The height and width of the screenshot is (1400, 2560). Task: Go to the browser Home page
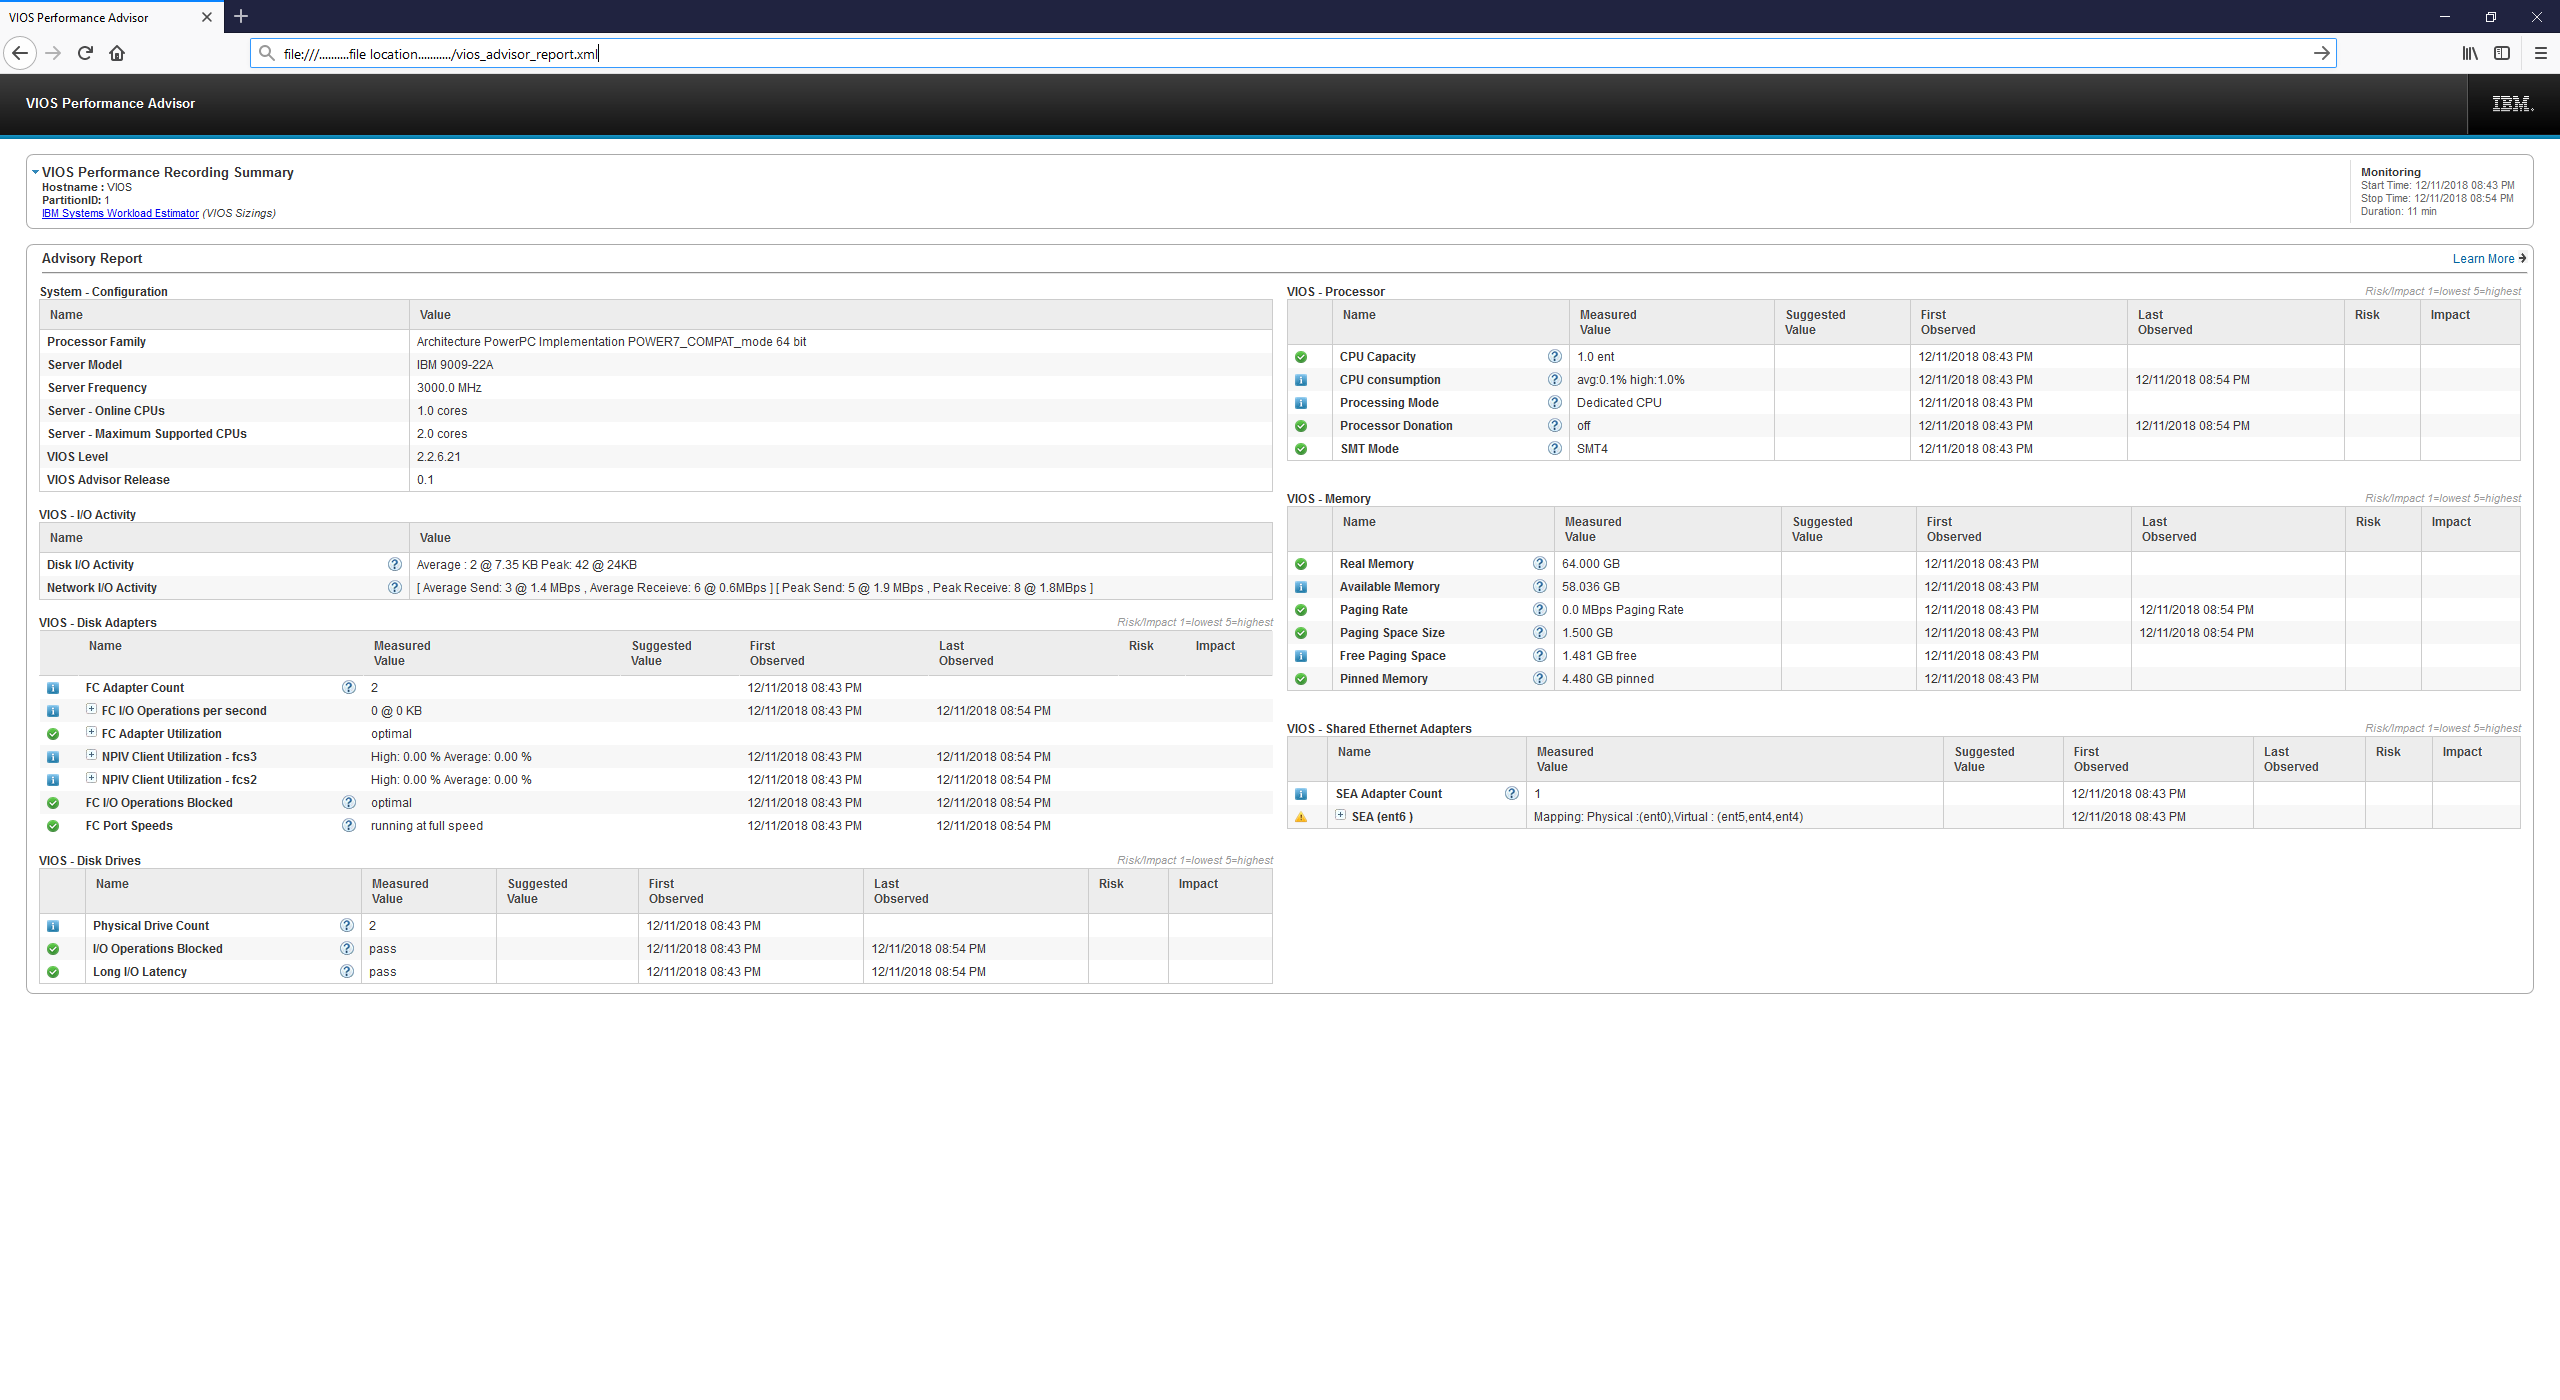click(118, 53)
